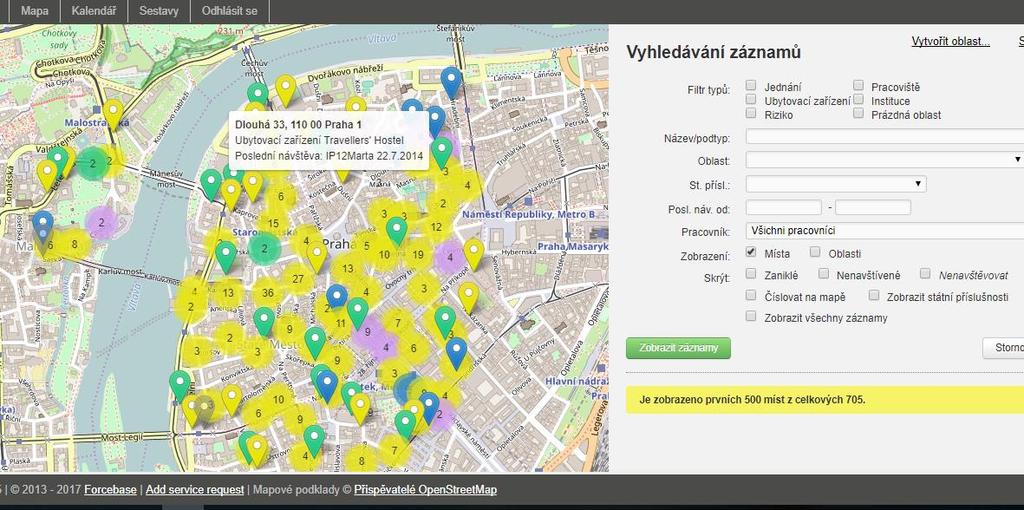Viewport: 1024px width, 510px height.
Task: Open green cluster 2 beside Malostranská pins
Action: point(93,163)
